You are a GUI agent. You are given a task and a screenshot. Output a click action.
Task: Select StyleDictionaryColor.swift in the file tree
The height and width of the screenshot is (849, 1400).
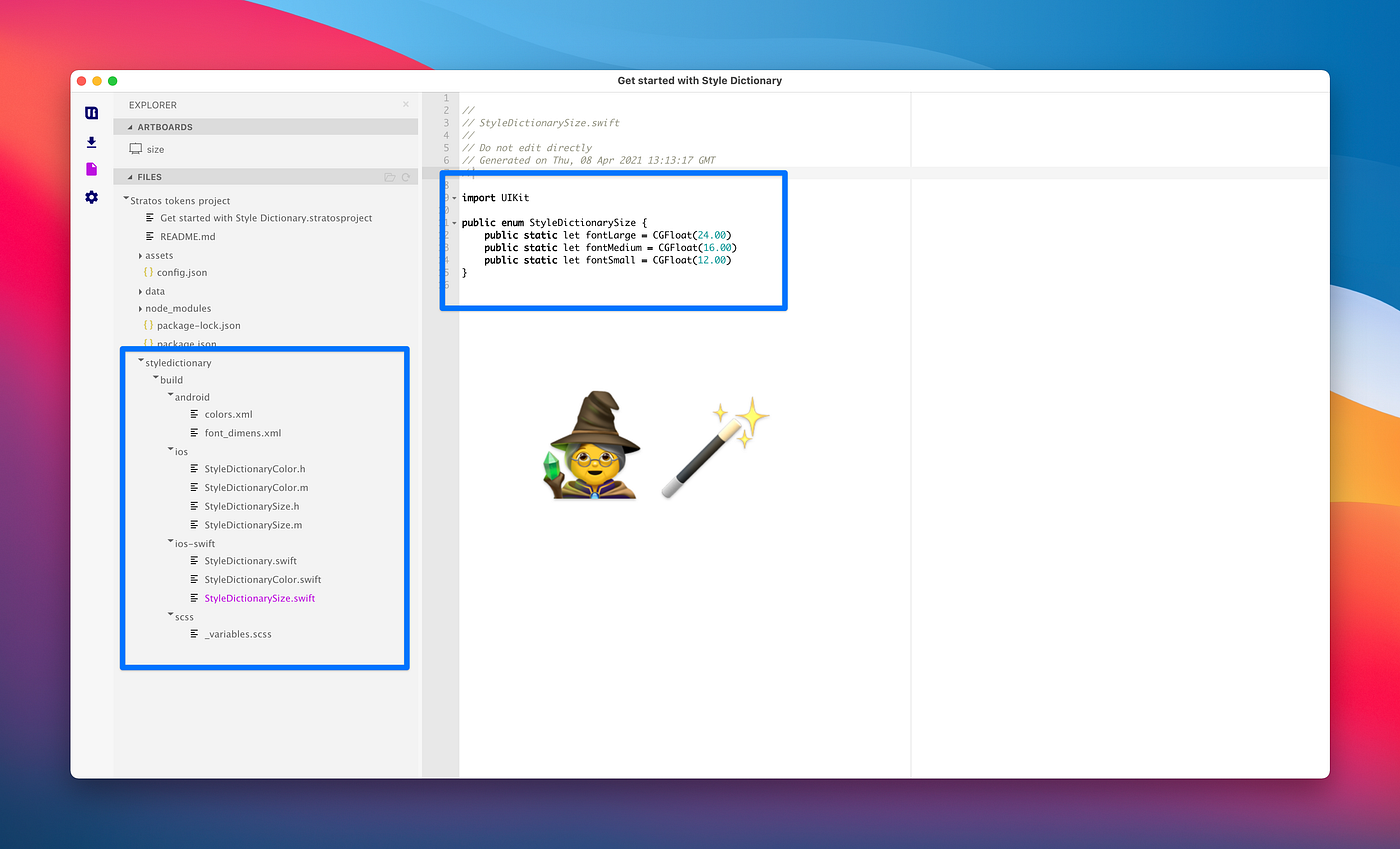262,579
